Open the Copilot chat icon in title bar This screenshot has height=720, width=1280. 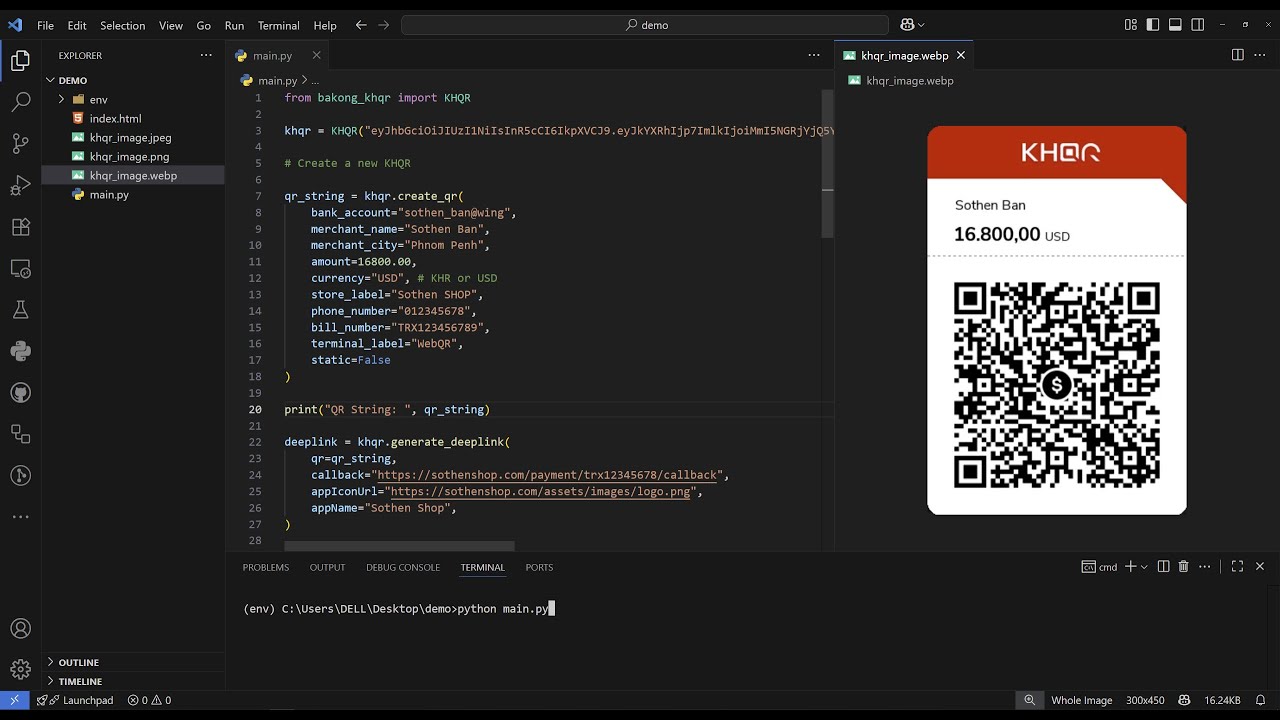coord(907,25)
